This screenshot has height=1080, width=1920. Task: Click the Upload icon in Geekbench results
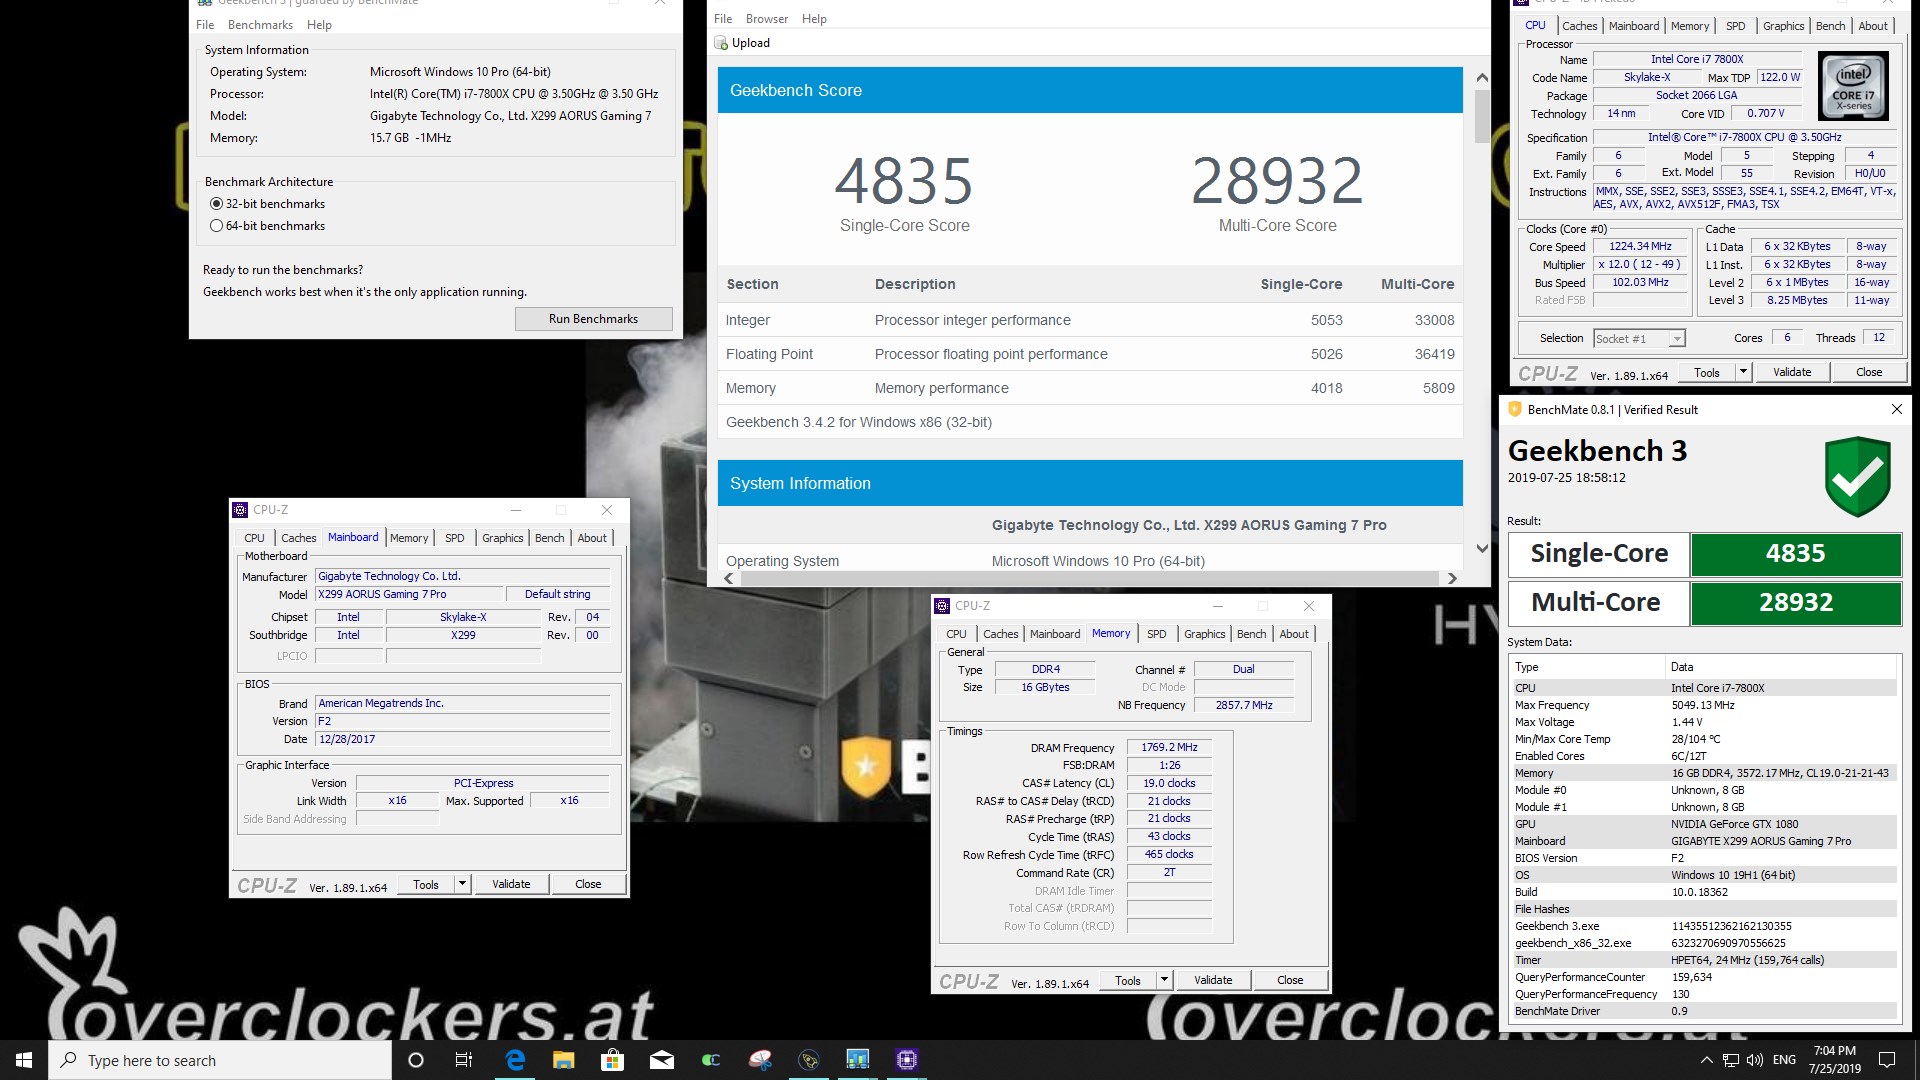pyautogui.click(x=721, y=43)
